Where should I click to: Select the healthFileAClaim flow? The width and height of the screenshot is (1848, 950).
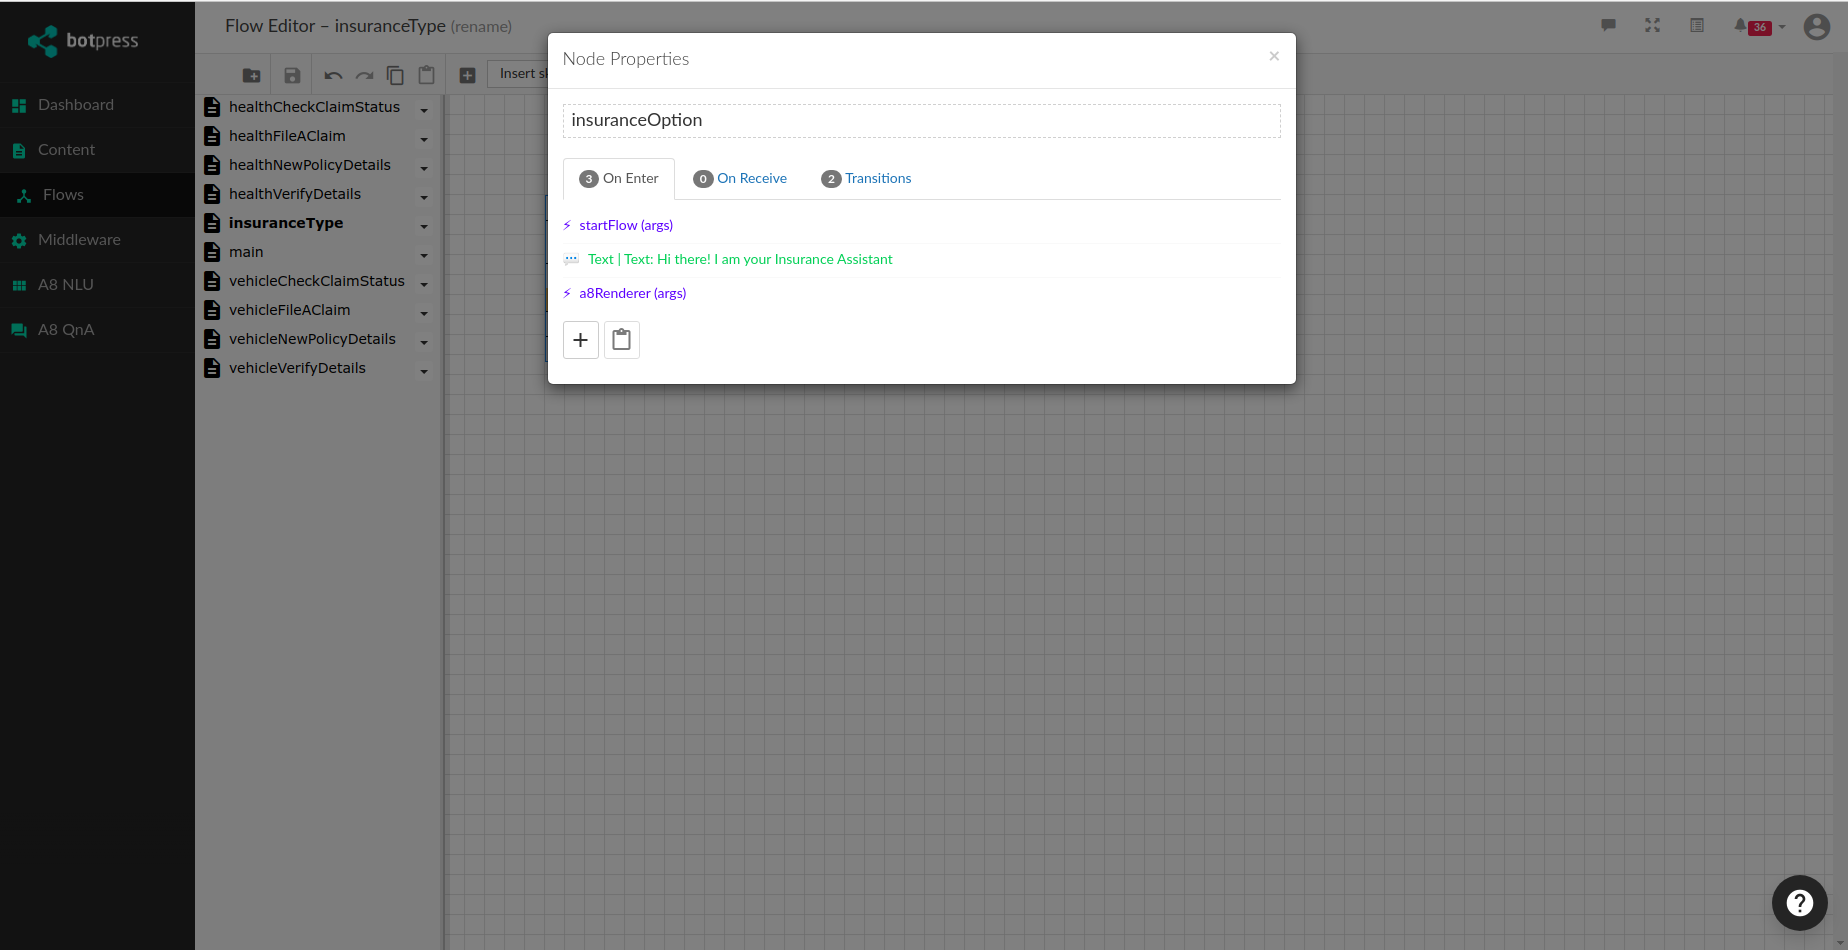(x=287, y=136)
